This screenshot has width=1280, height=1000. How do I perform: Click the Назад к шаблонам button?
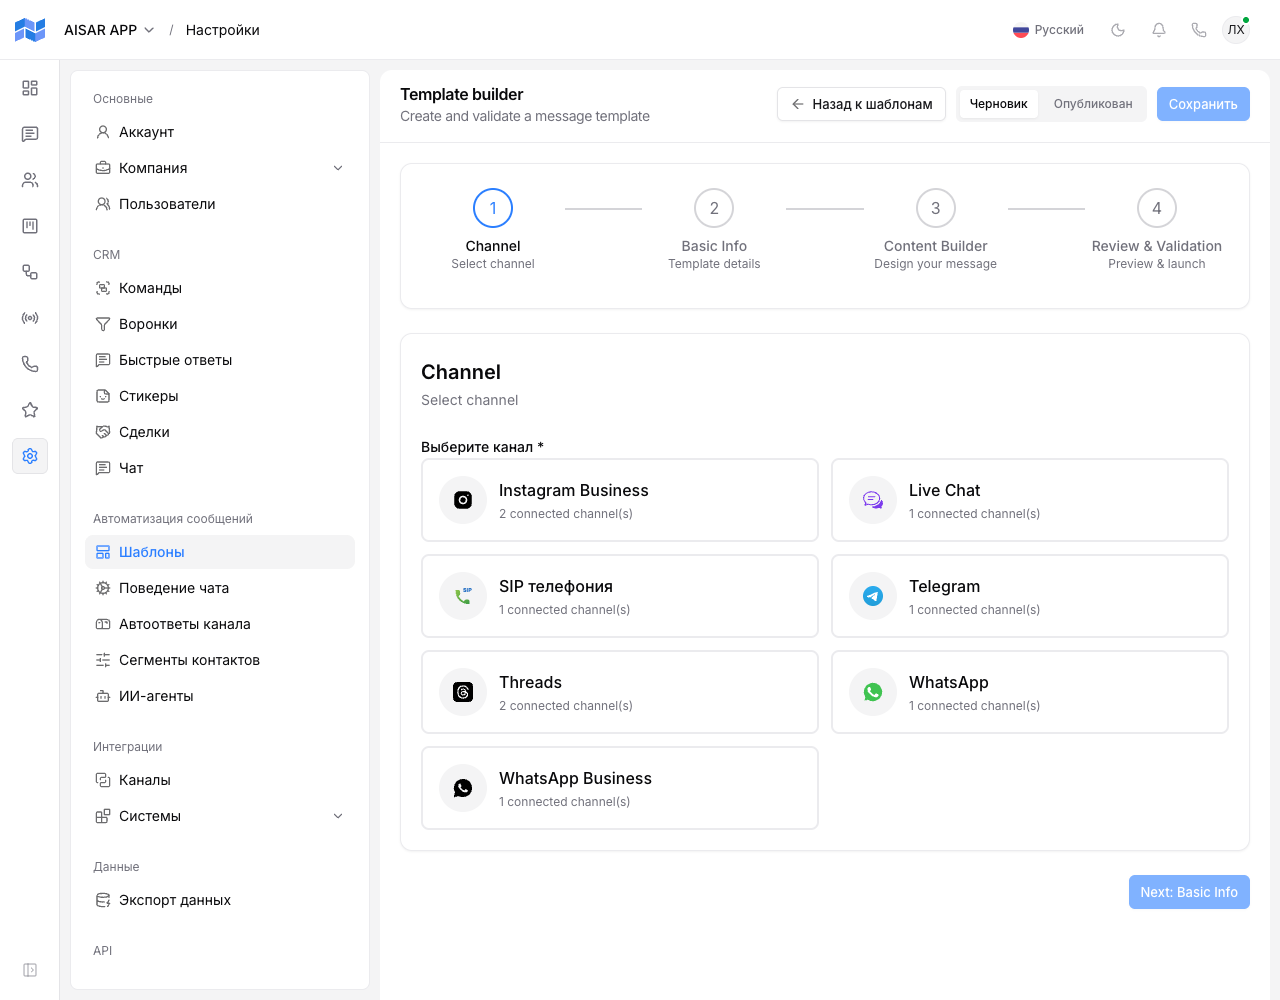(x=861, y=104)
